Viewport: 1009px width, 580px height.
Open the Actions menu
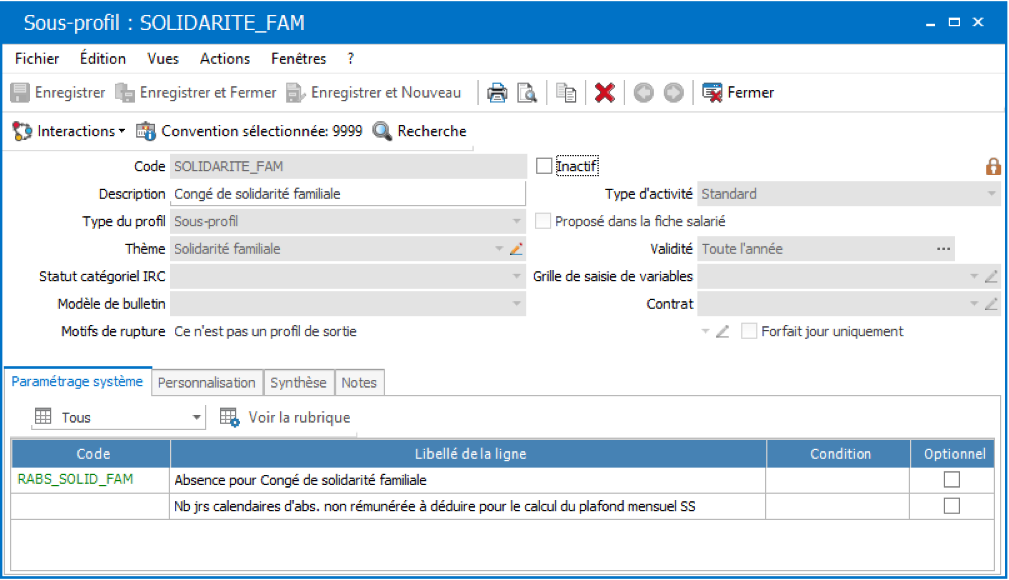225,59
